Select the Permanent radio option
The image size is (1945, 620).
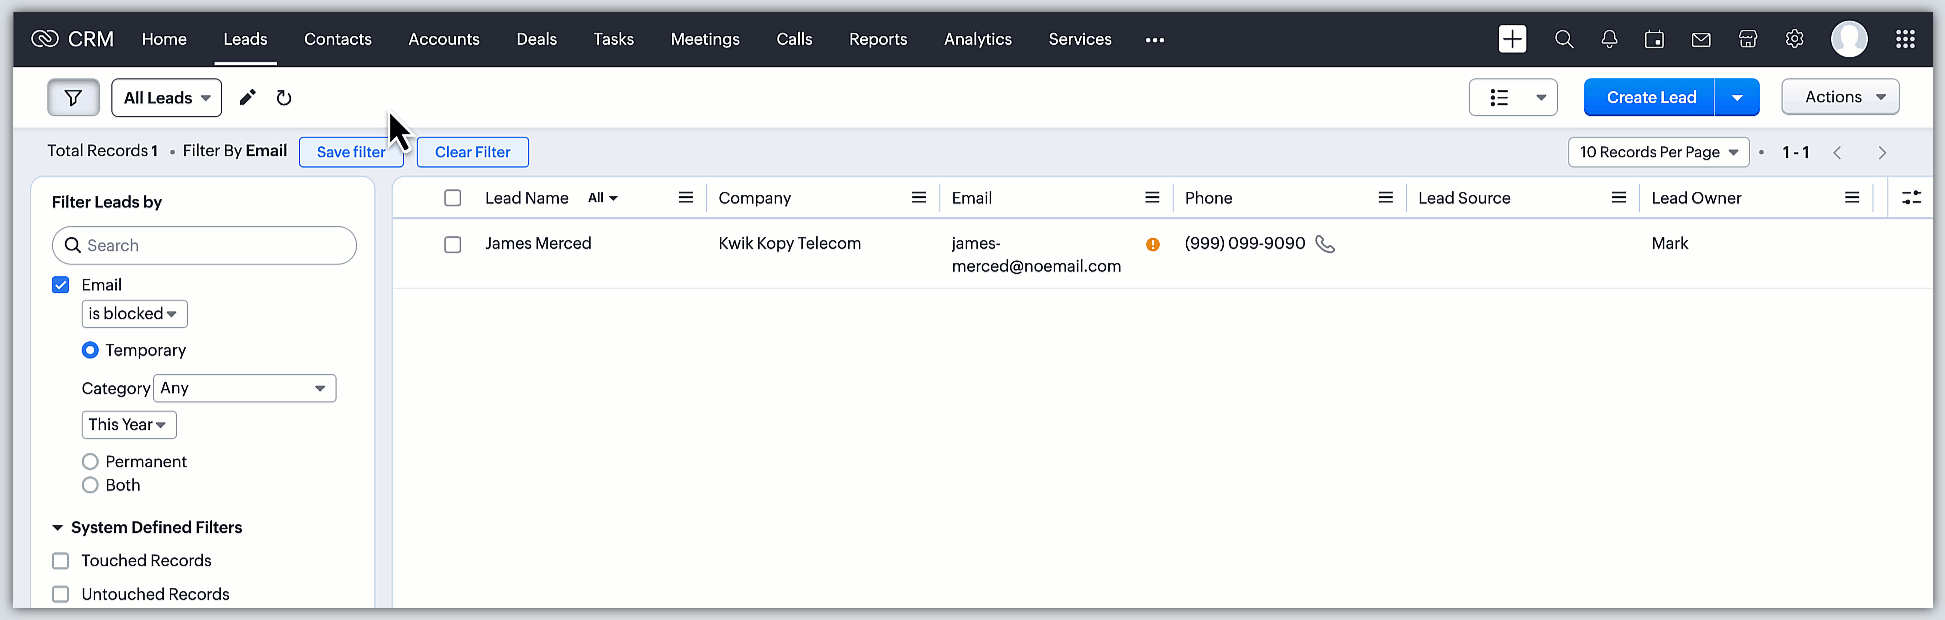tap(90, 462)
